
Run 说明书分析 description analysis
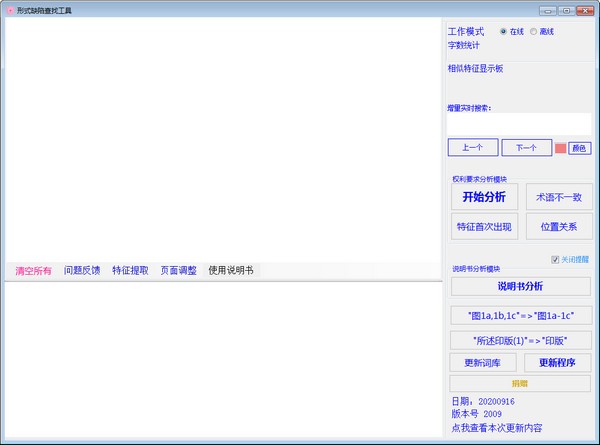[x=520, y=286]
